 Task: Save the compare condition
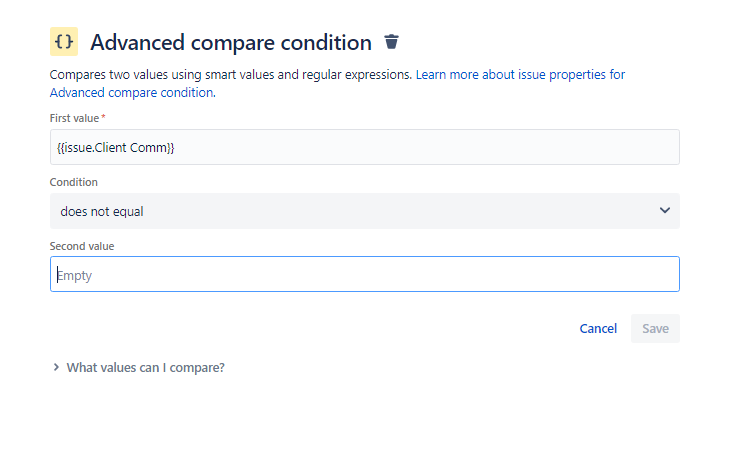655,329
